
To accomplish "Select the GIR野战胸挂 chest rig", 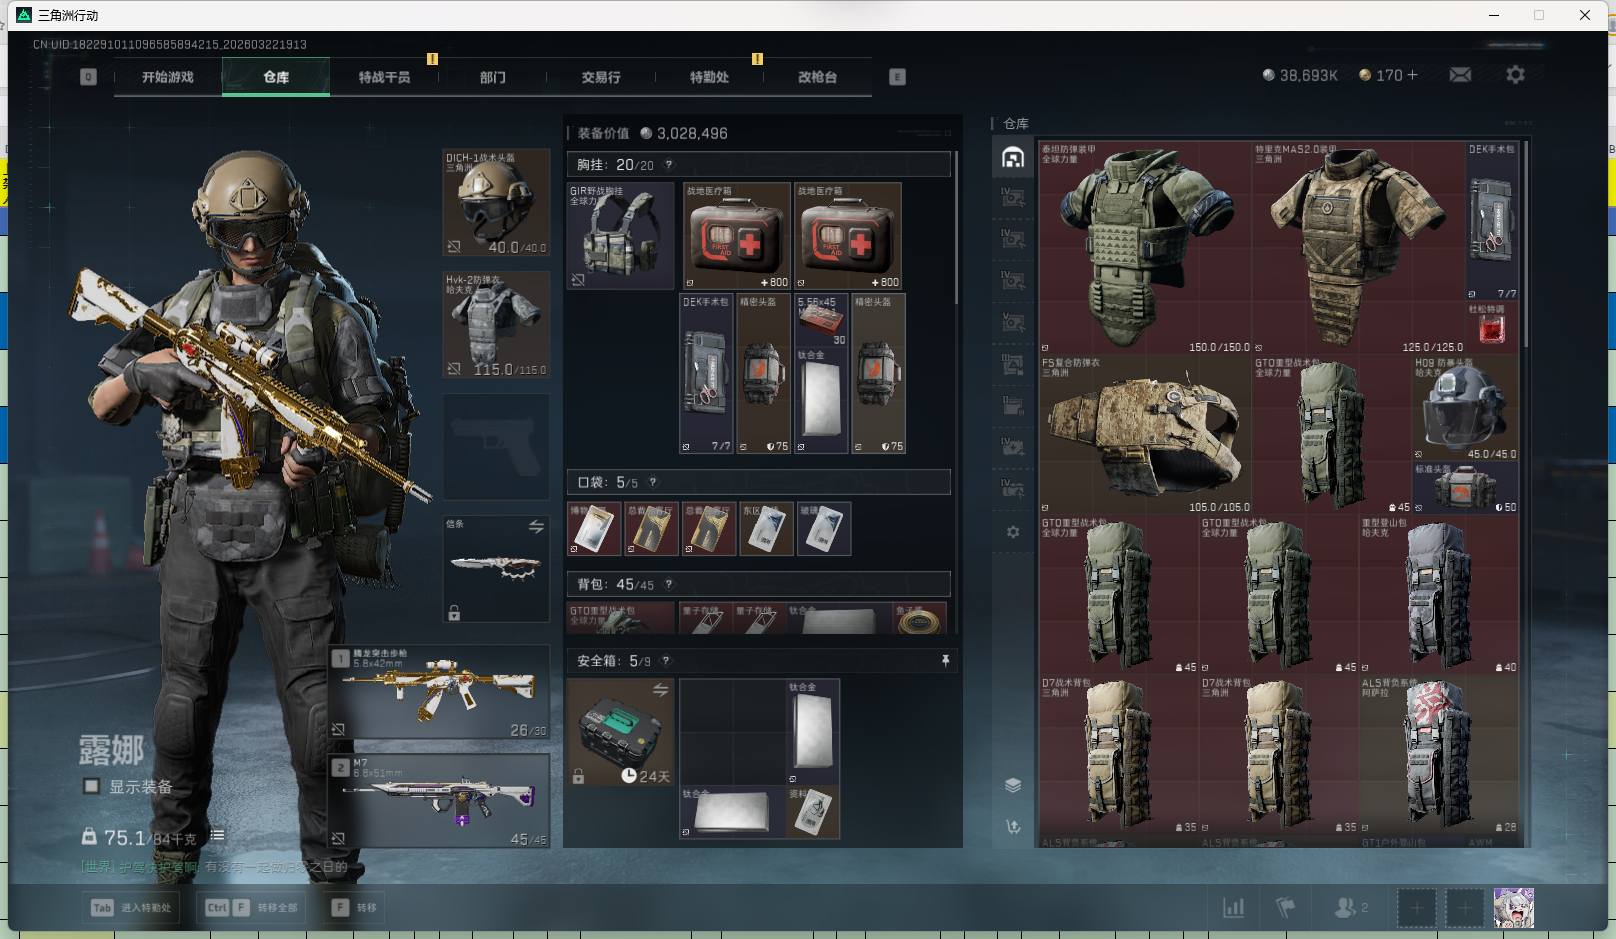I will click(x=620, y=236).
